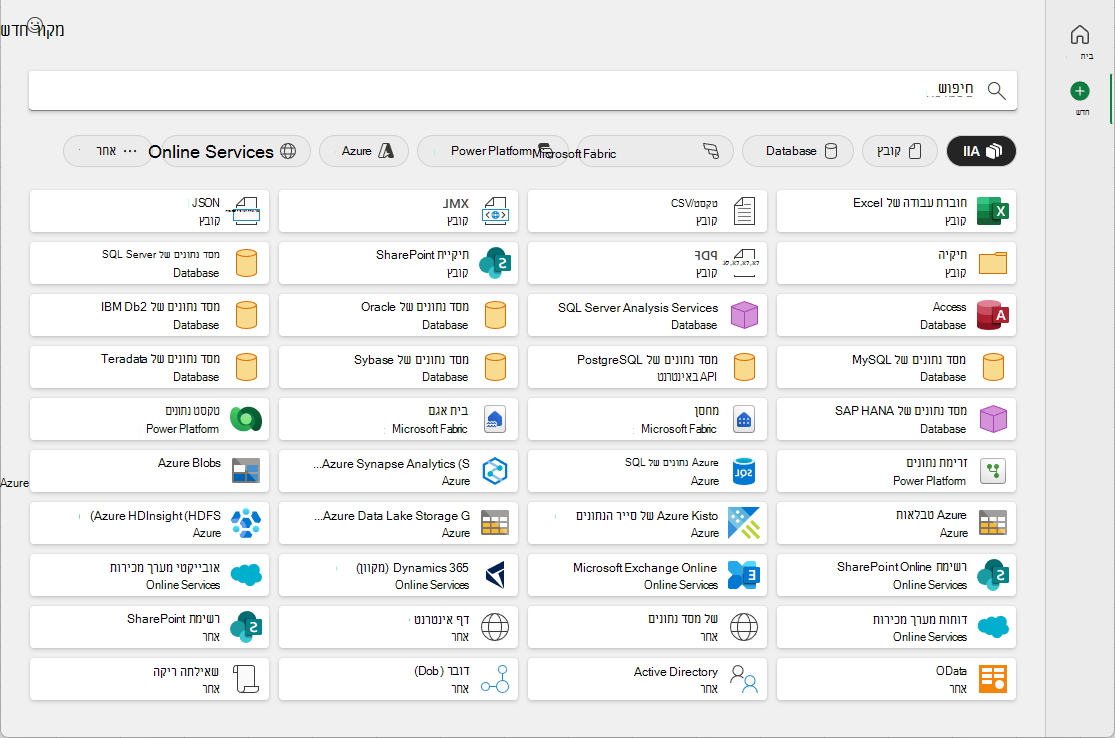
Task: Pick the JSON file icon
Action: point(246,211)
